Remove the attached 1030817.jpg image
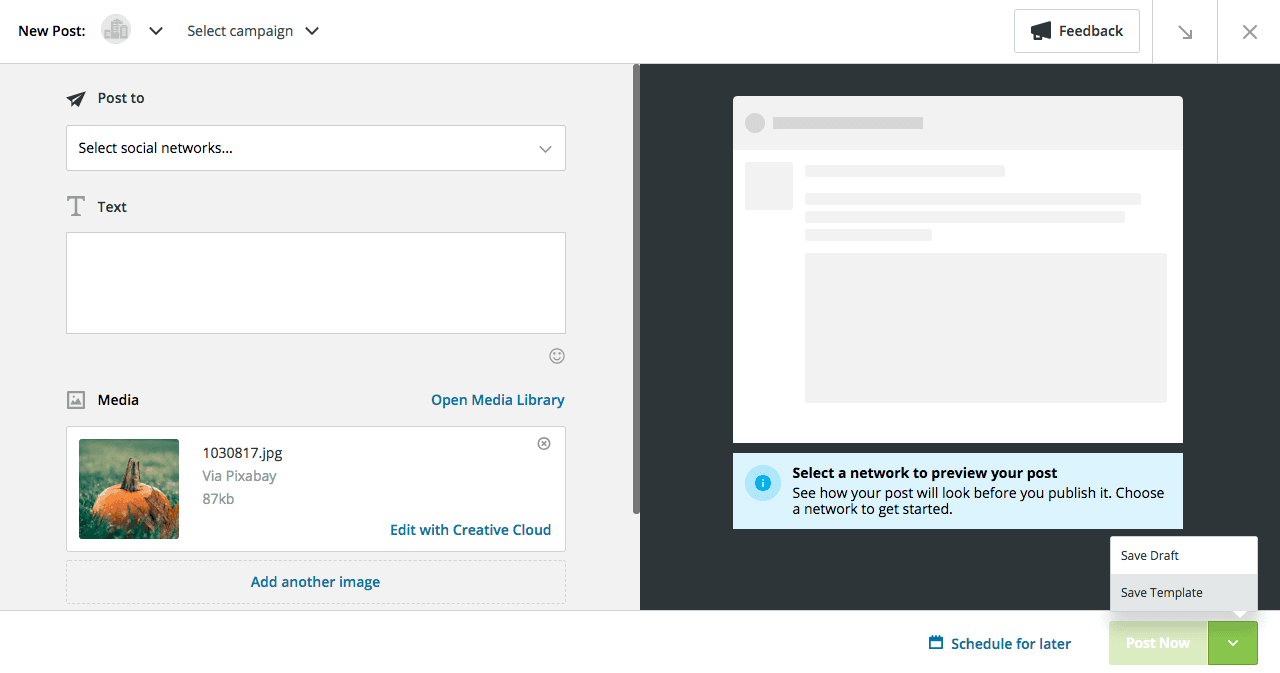 [x=543, y=443]
